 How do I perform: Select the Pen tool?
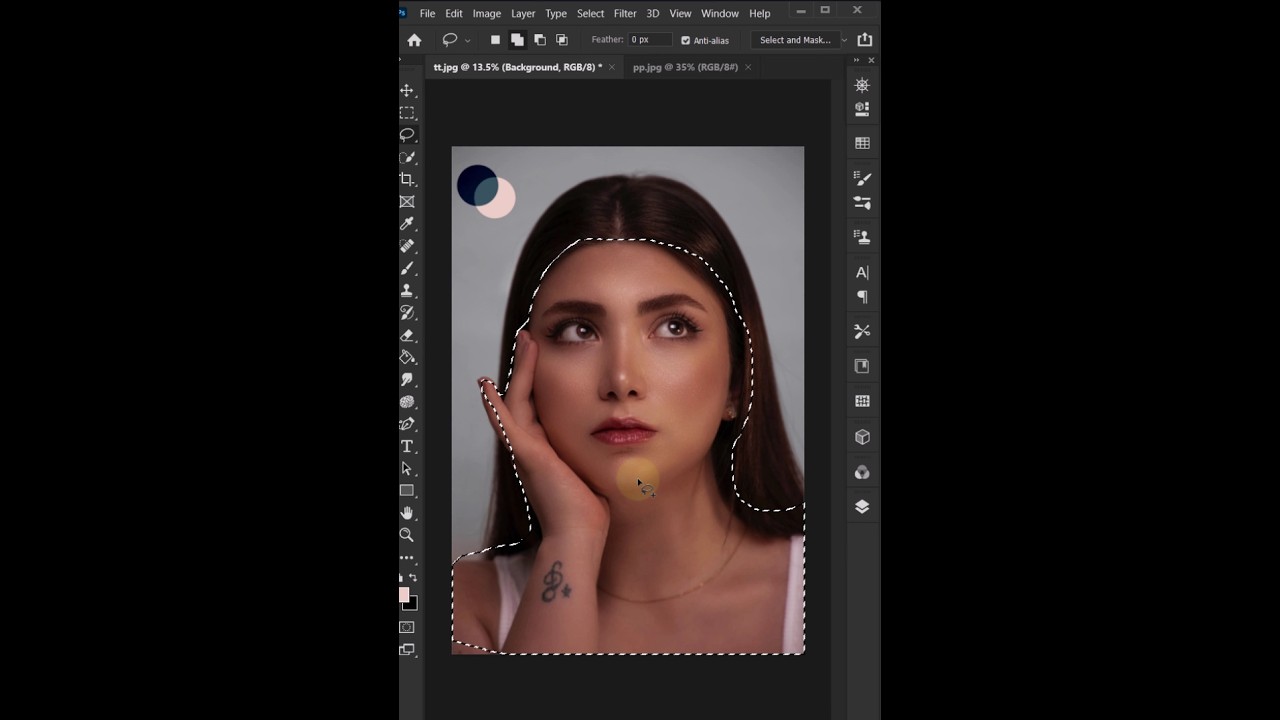pyautogui.click(x=407, y=424)
